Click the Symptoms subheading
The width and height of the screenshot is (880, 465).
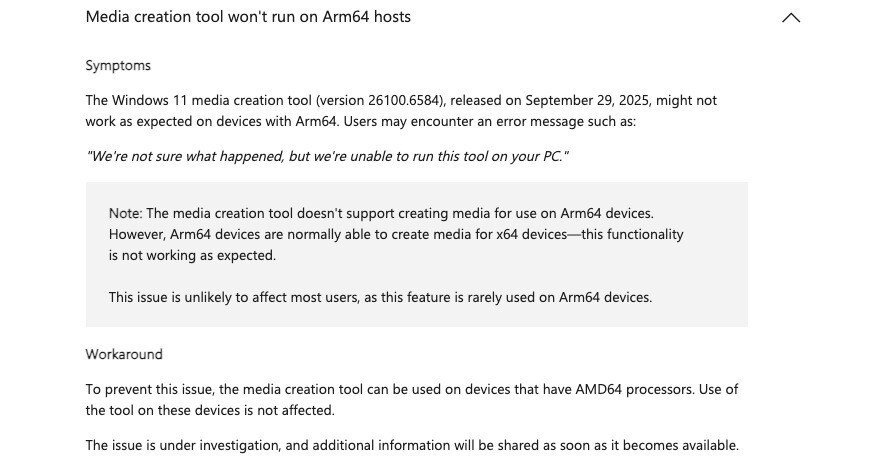118,65
